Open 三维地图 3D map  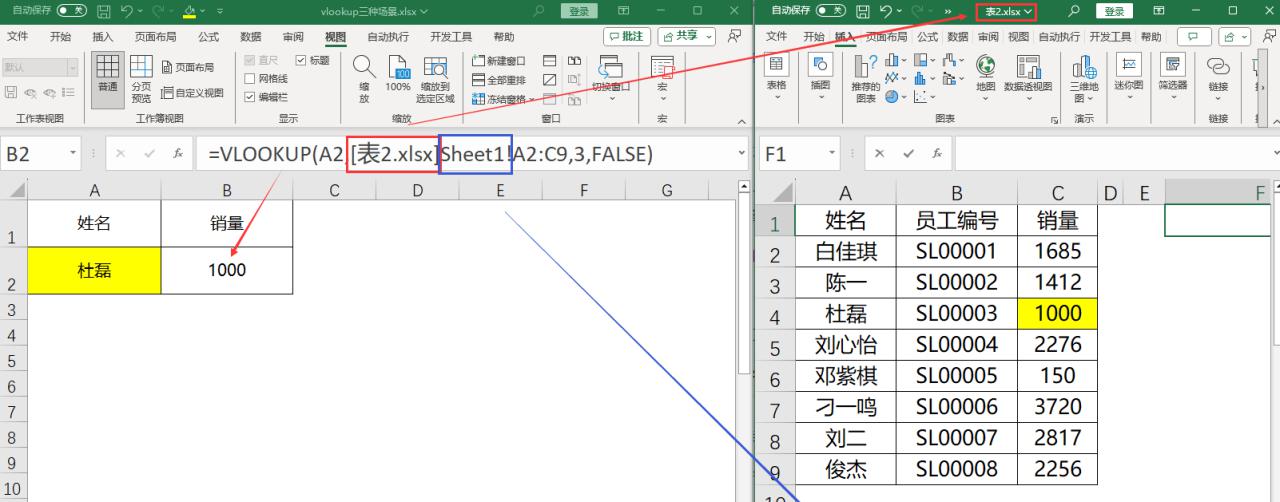click(1084, 79)
